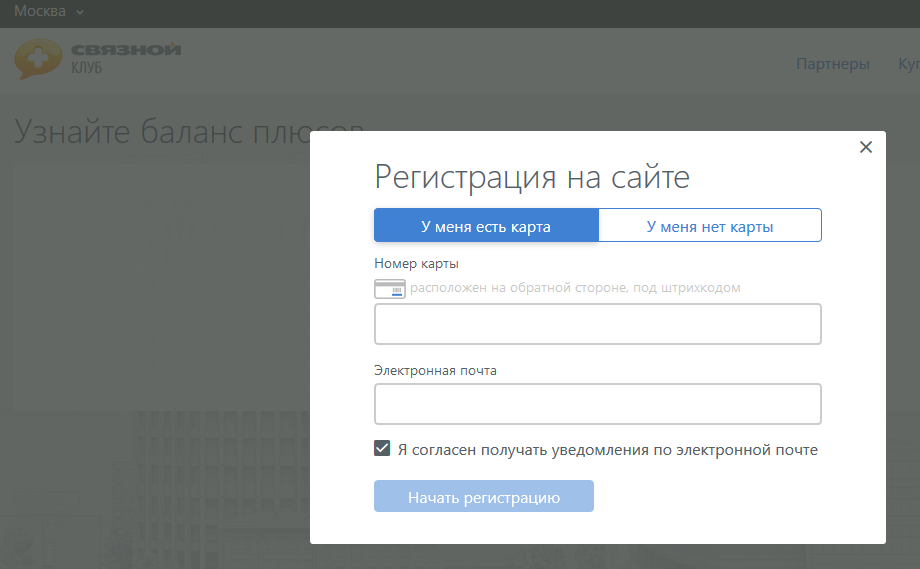Close the registration dialog with the X
This screenshot has height=569, width=920.
pyautogui.click(x=865, y=147)
